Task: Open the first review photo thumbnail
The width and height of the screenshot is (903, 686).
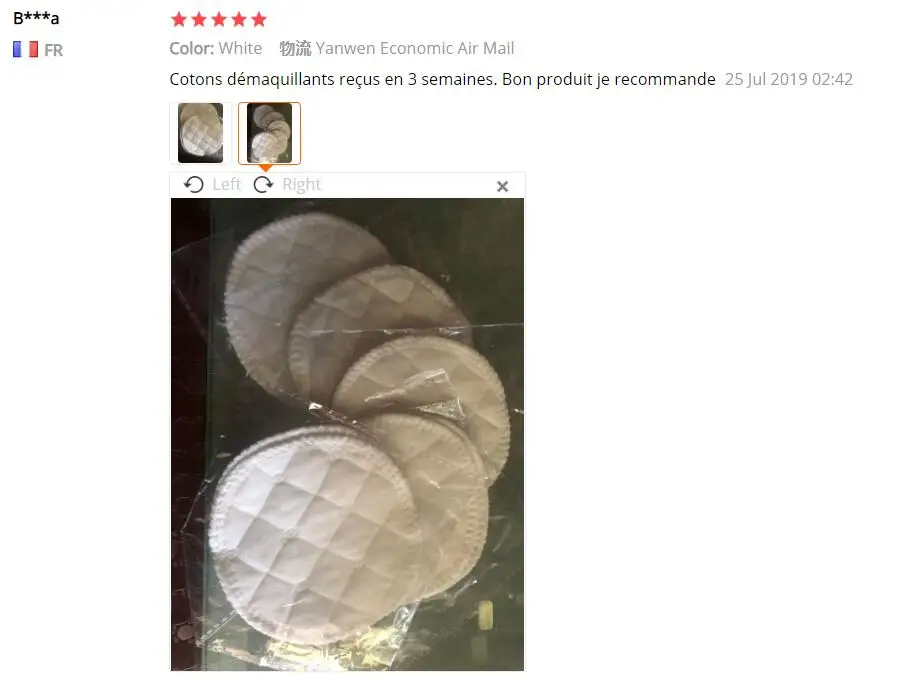Action: (x=200, y=133)
